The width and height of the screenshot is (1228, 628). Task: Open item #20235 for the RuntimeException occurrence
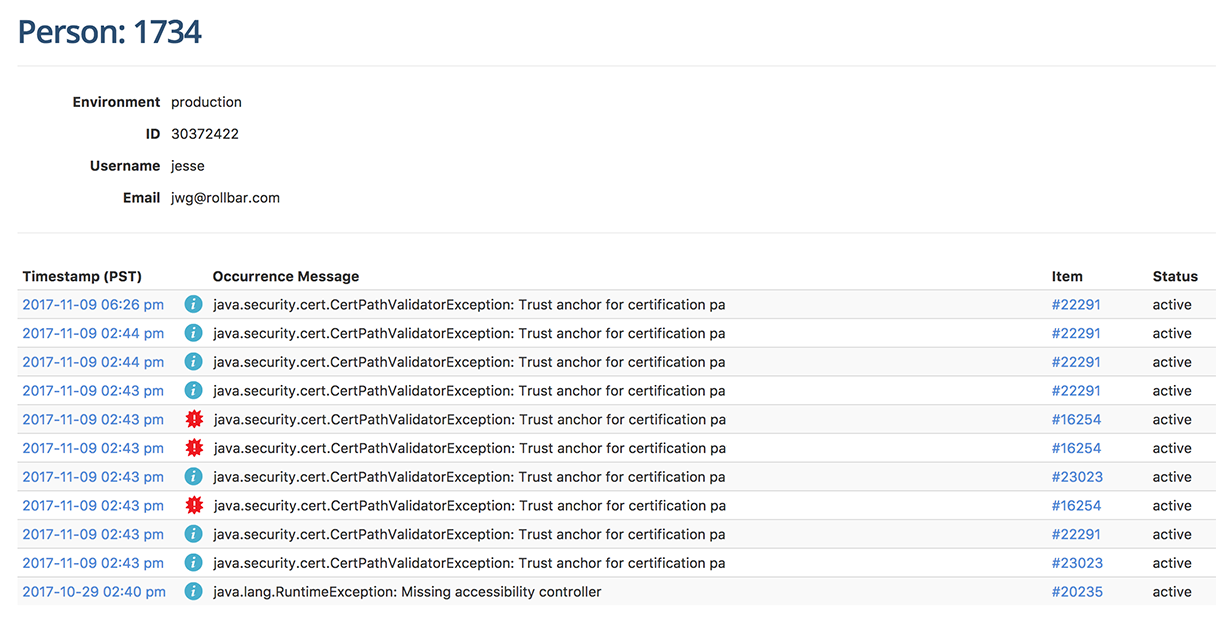[1077, 591]
